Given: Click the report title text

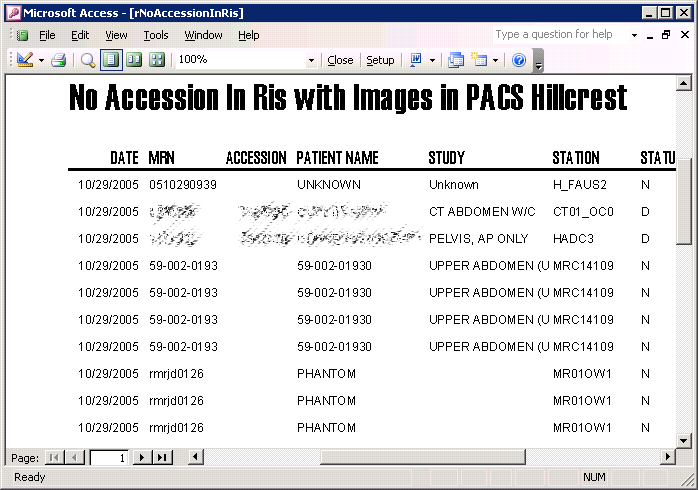Looking at the screenshot, I should click(x=348, y=97).
